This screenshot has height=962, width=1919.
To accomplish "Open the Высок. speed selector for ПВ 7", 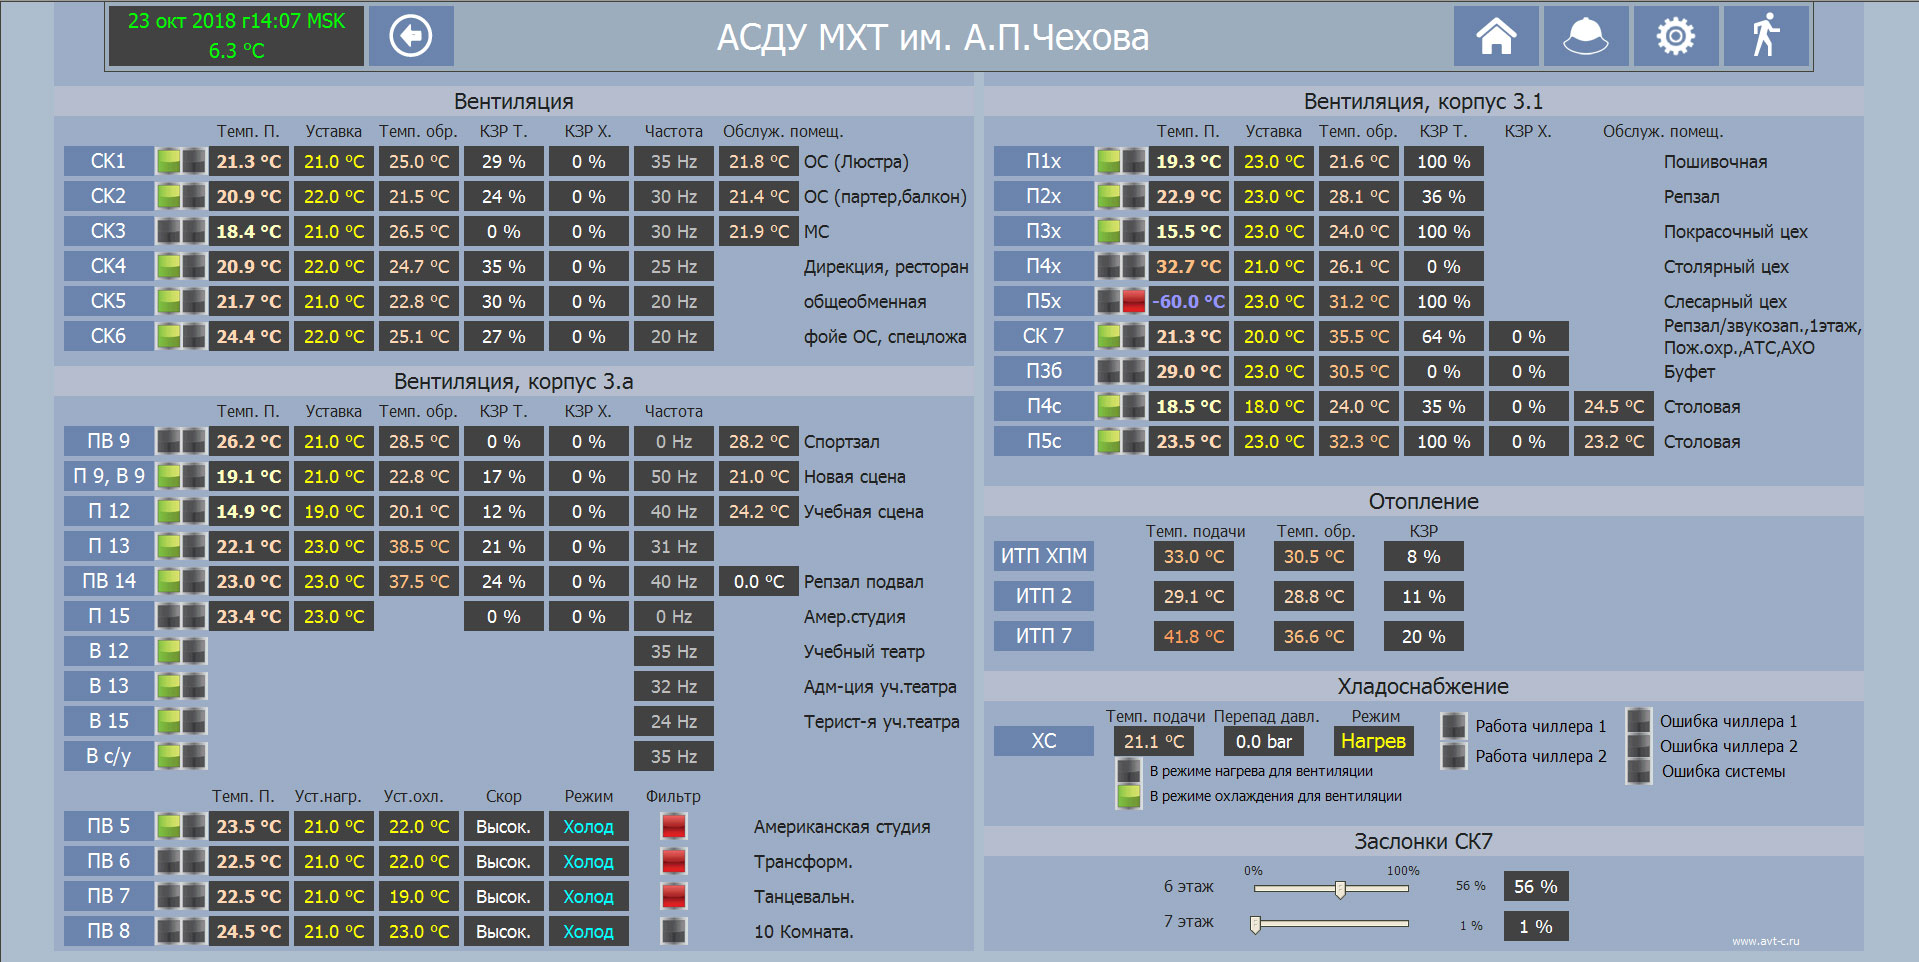I will [x=503, y=896].
